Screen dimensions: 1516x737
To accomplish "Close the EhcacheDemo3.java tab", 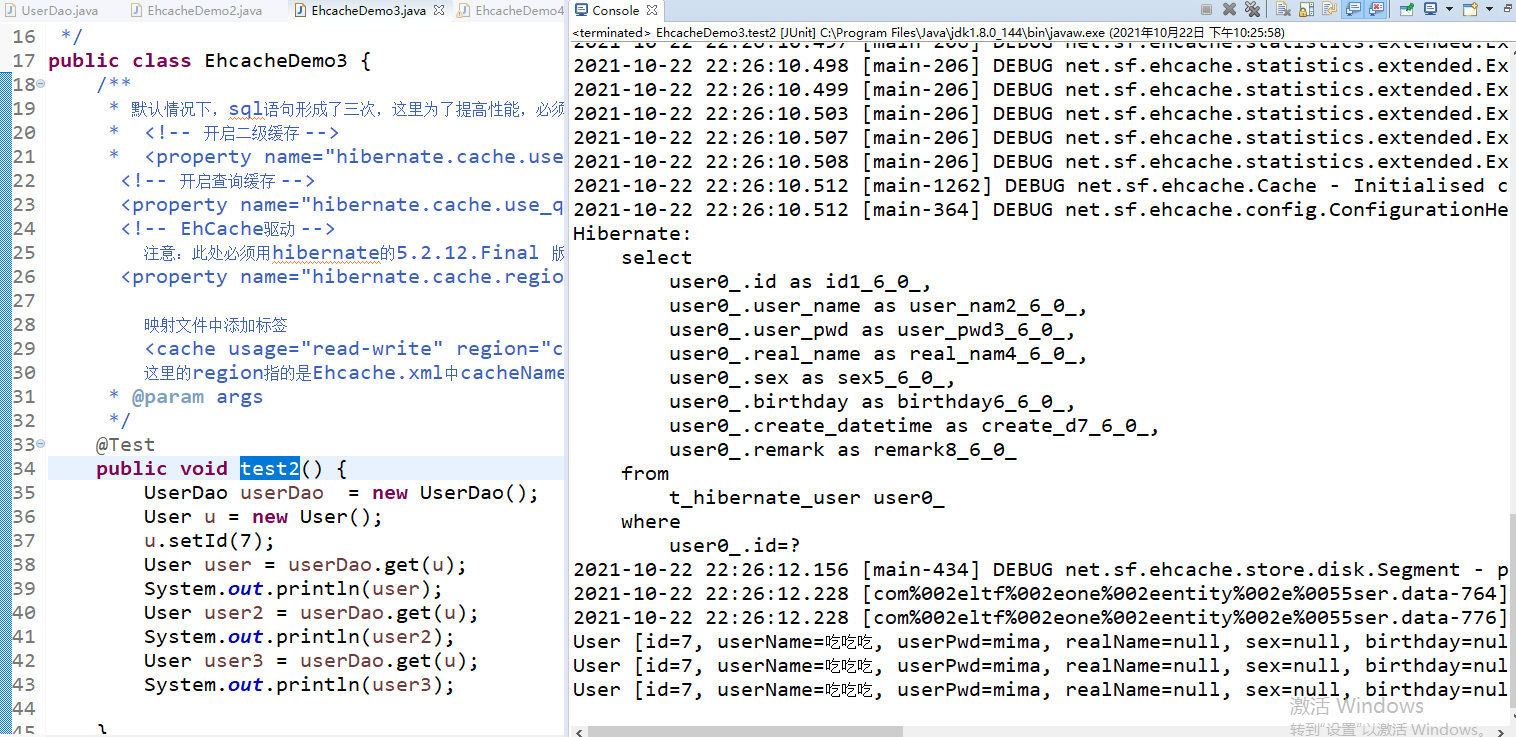I will [439, 10].
